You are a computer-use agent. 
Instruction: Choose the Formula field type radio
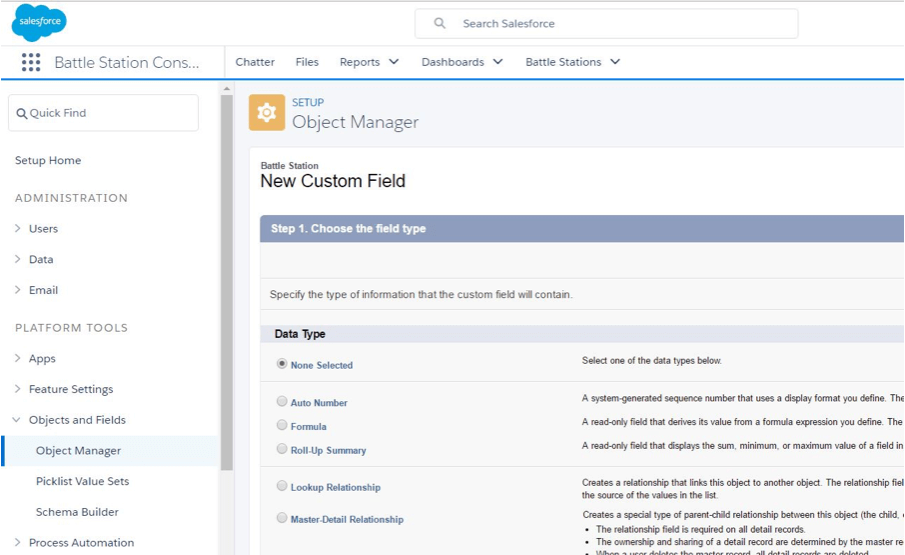coord(282,425)
